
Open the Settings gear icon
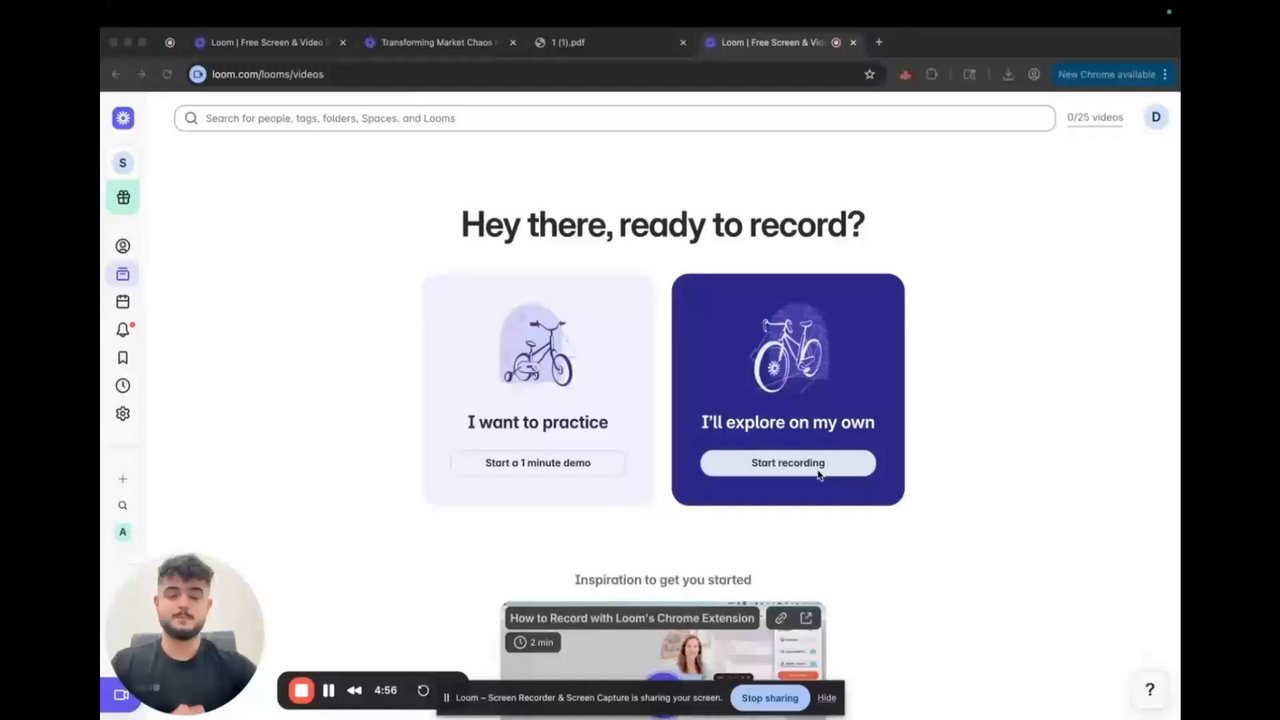point(123,414)
